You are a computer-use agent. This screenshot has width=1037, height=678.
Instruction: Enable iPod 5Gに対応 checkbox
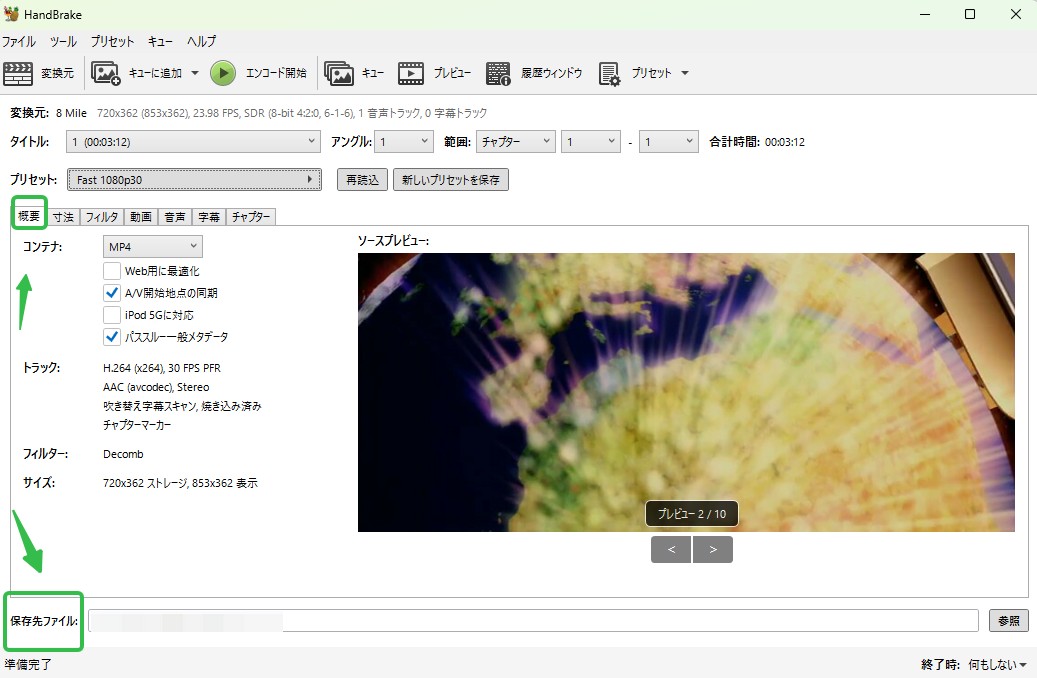pos(112,315)
